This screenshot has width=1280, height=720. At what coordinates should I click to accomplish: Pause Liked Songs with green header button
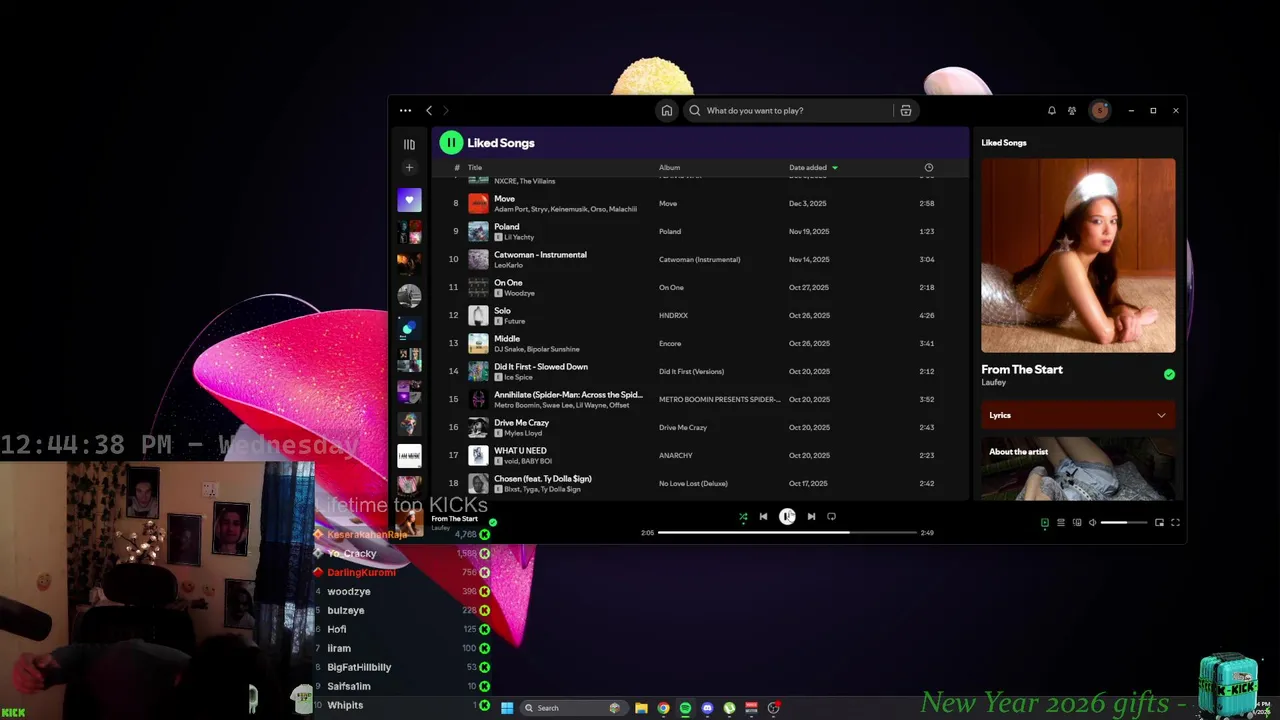(451, 143)
